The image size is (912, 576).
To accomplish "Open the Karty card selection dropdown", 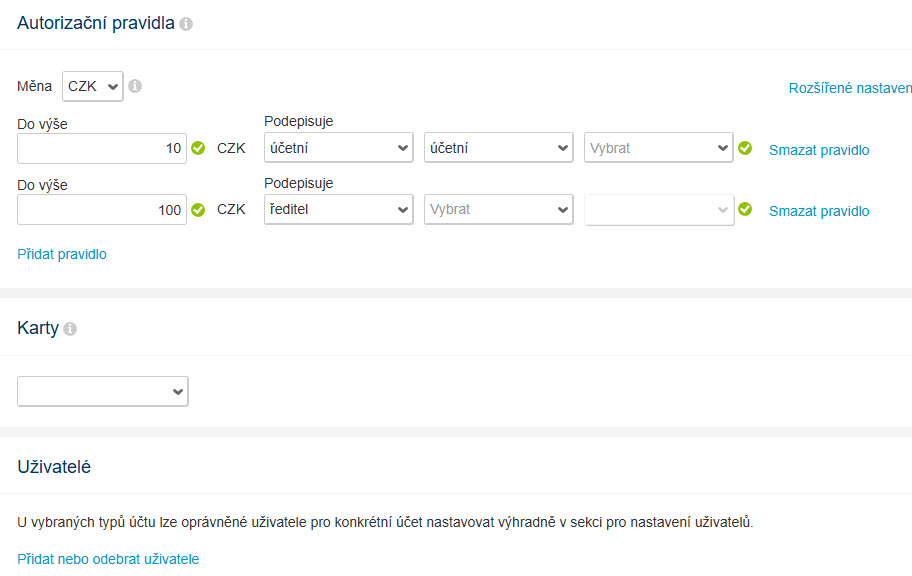I will [103, 391].
